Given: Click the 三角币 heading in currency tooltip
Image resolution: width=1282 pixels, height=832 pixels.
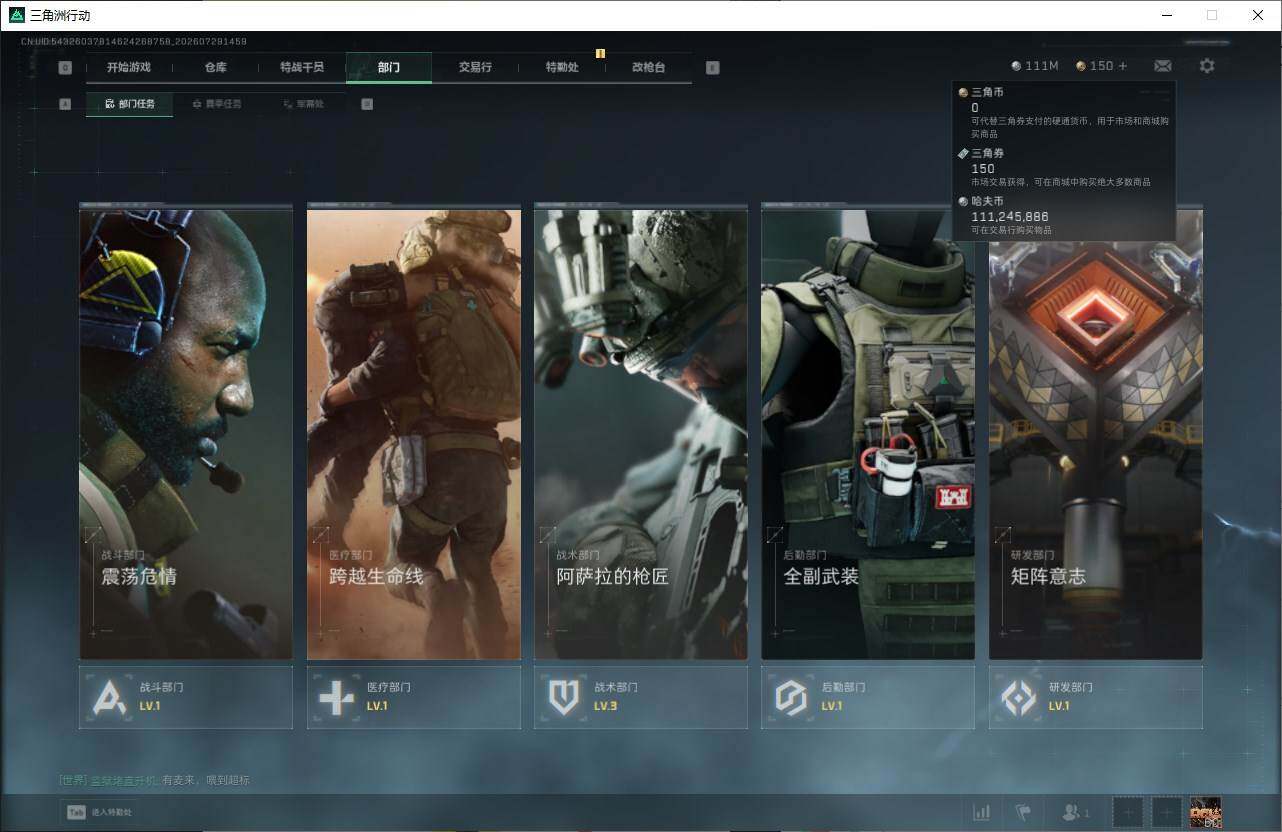Looking at the screenshot, I should [987, 92].
